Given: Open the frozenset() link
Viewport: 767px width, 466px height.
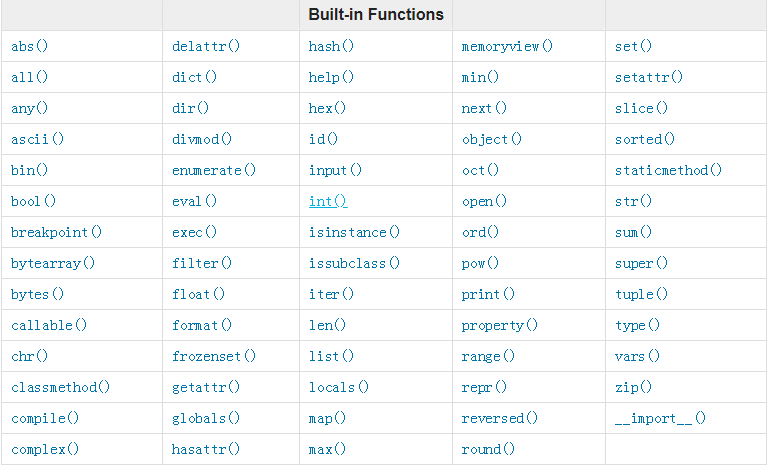Looking at the screenshot, I should pos(214,356).
